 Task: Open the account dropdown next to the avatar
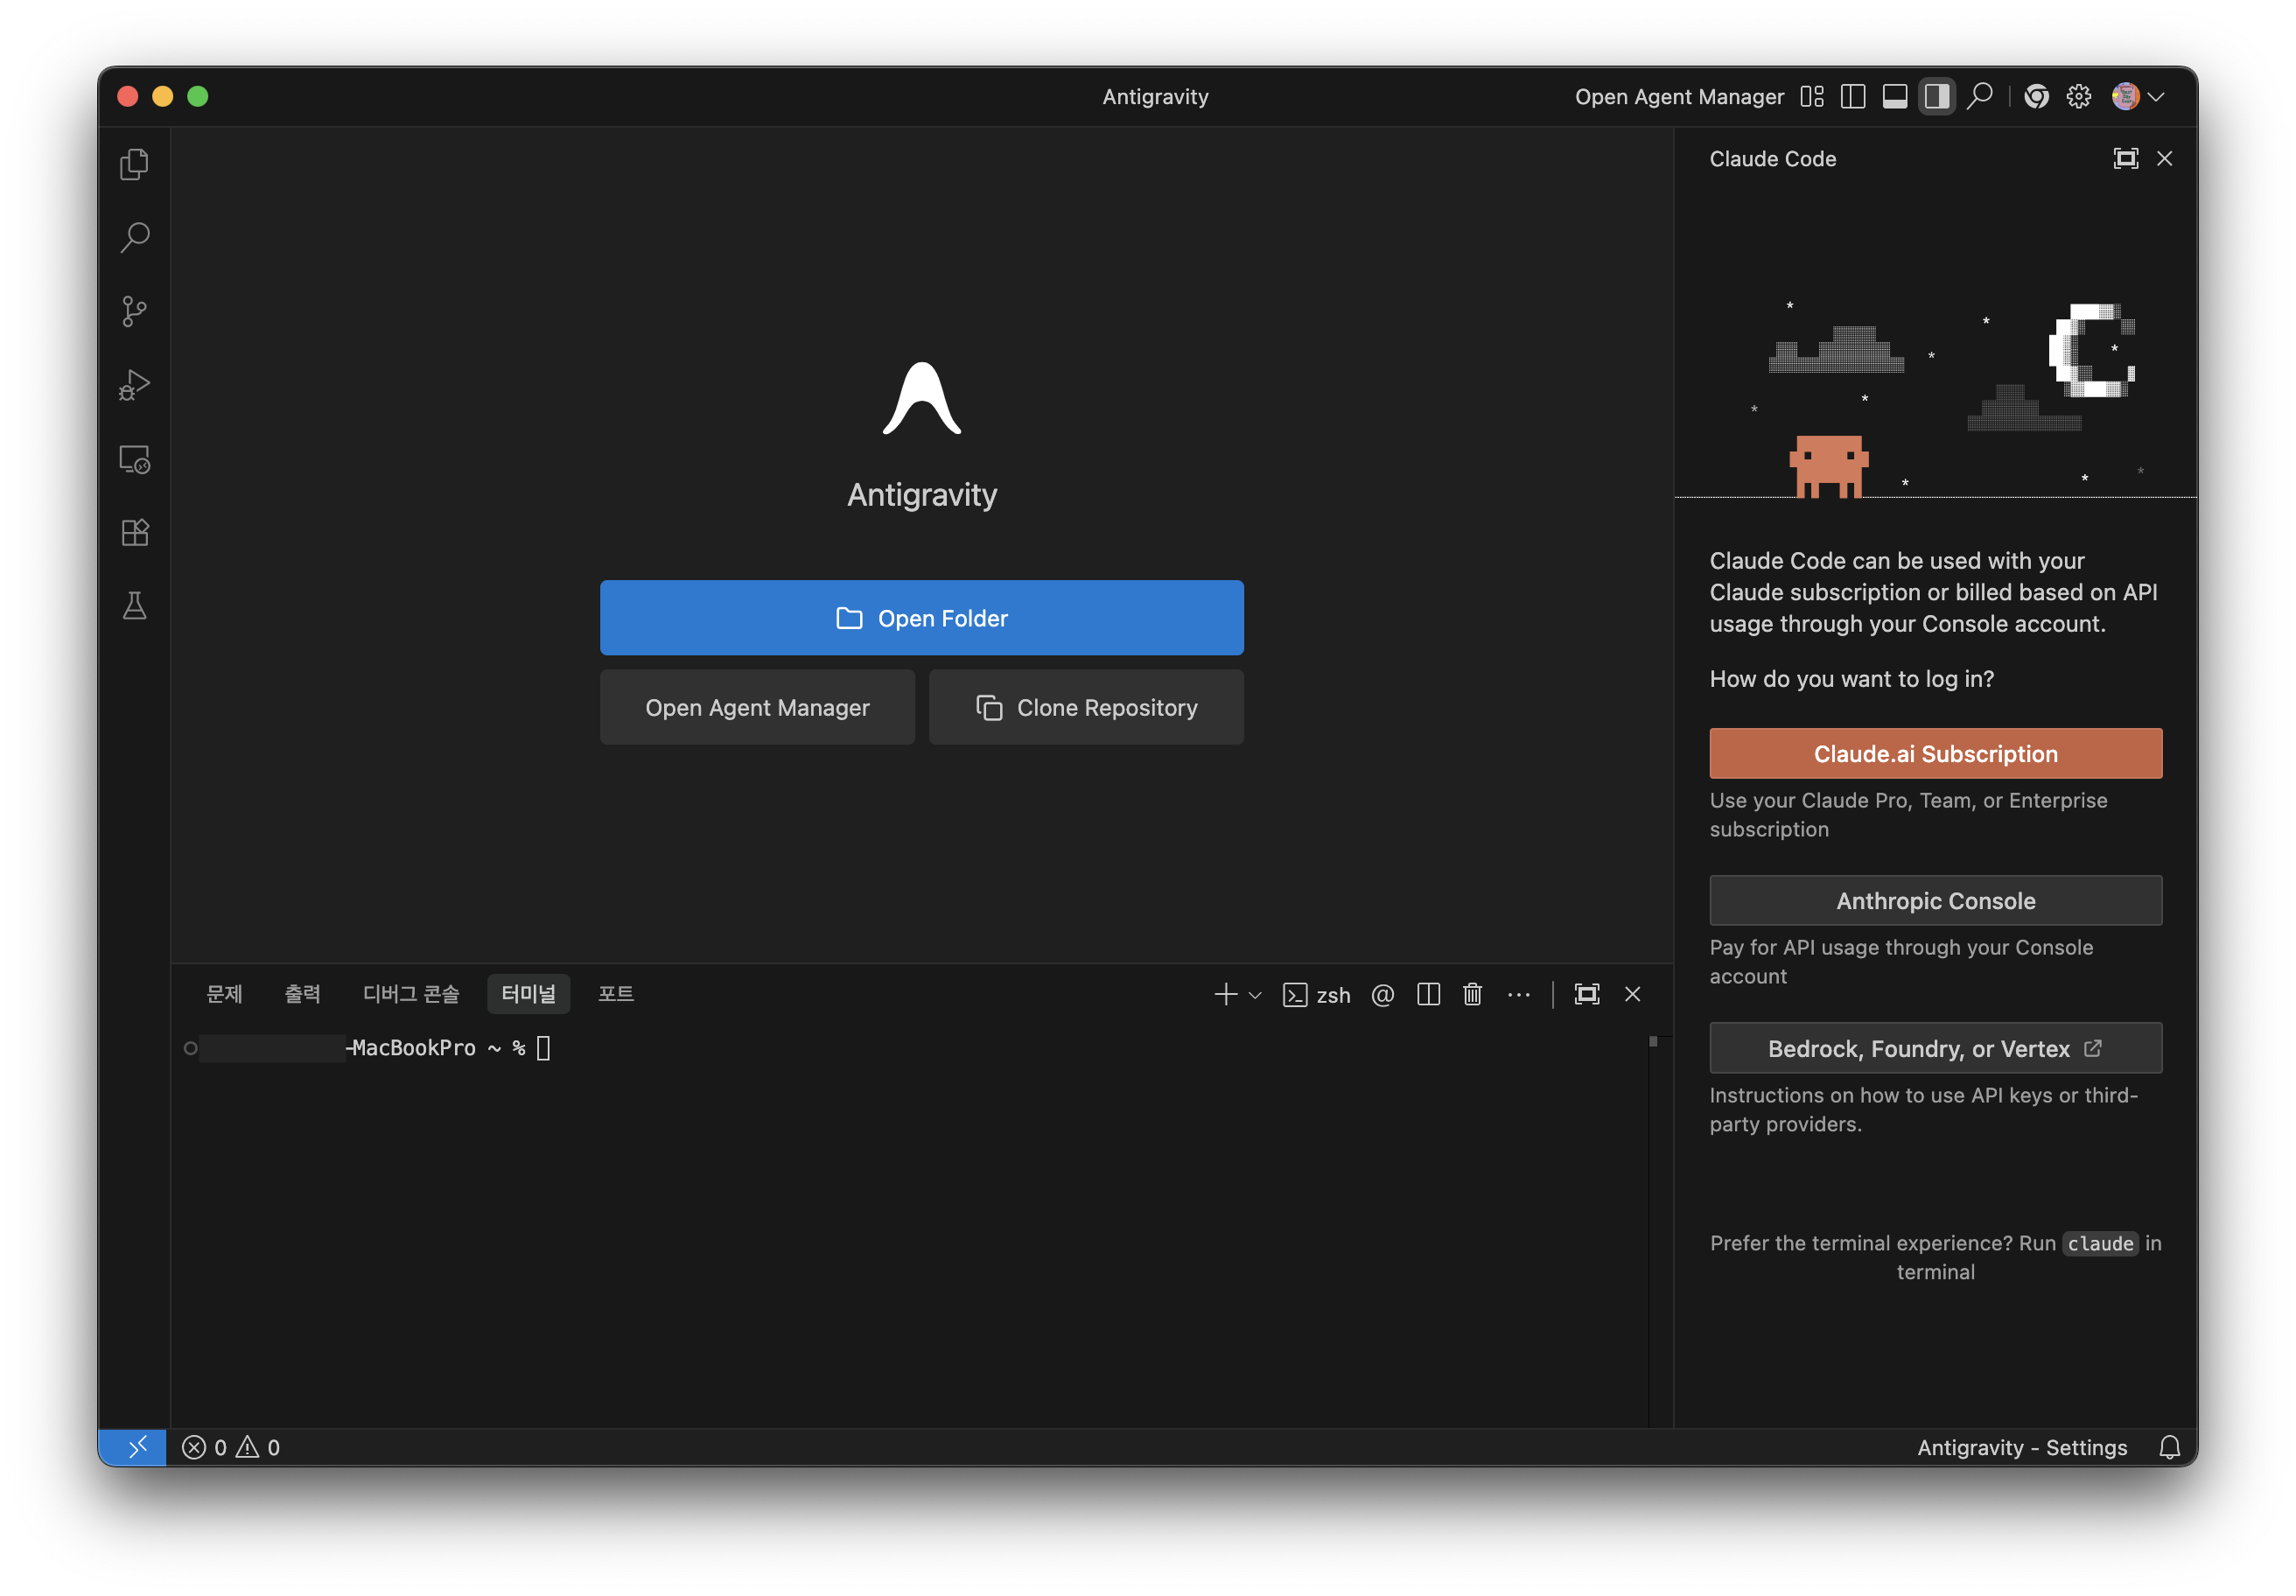2156,96
